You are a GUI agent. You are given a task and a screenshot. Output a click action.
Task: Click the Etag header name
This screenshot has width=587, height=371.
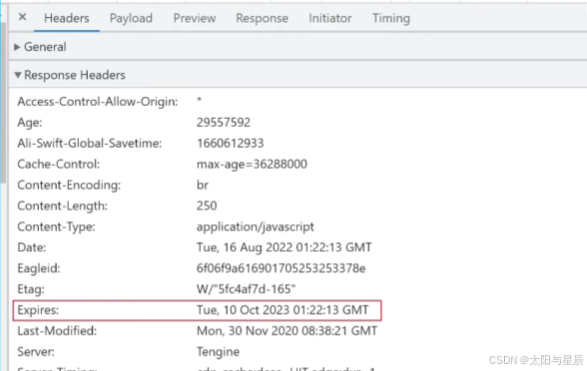tap(31, 289)
